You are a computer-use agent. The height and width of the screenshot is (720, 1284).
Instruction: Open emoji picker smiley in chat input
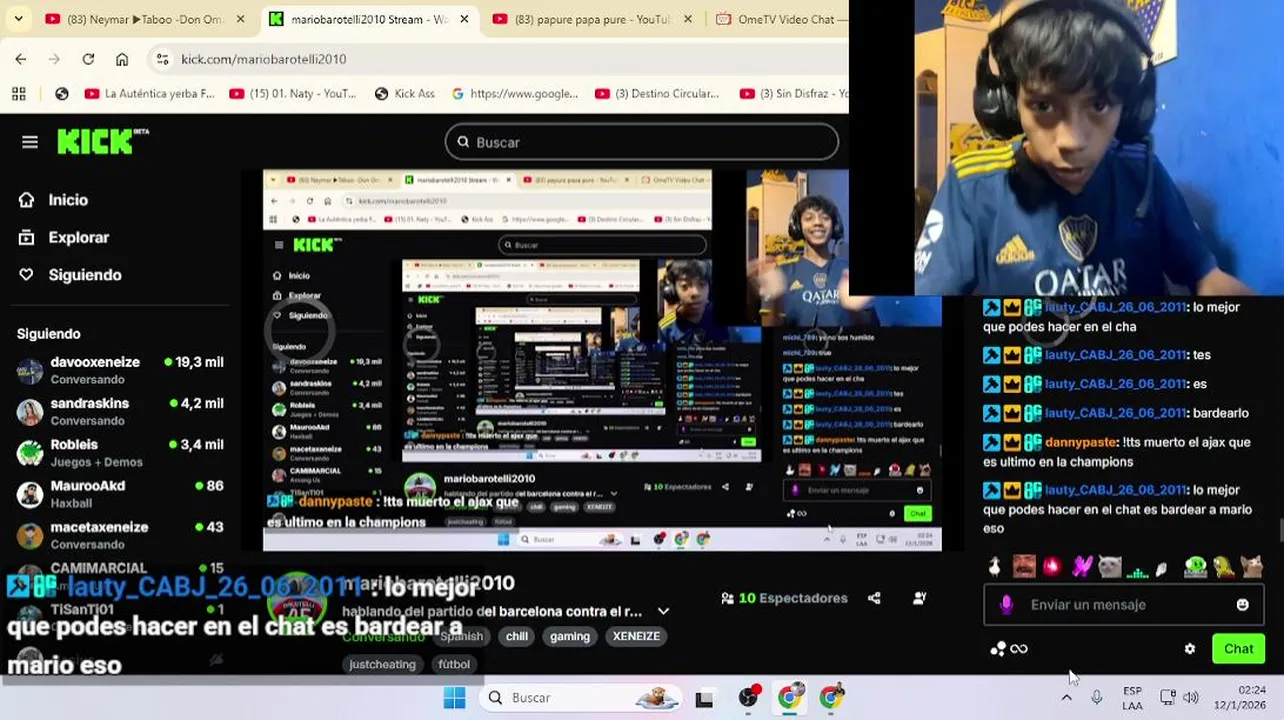coord(1243,605)
